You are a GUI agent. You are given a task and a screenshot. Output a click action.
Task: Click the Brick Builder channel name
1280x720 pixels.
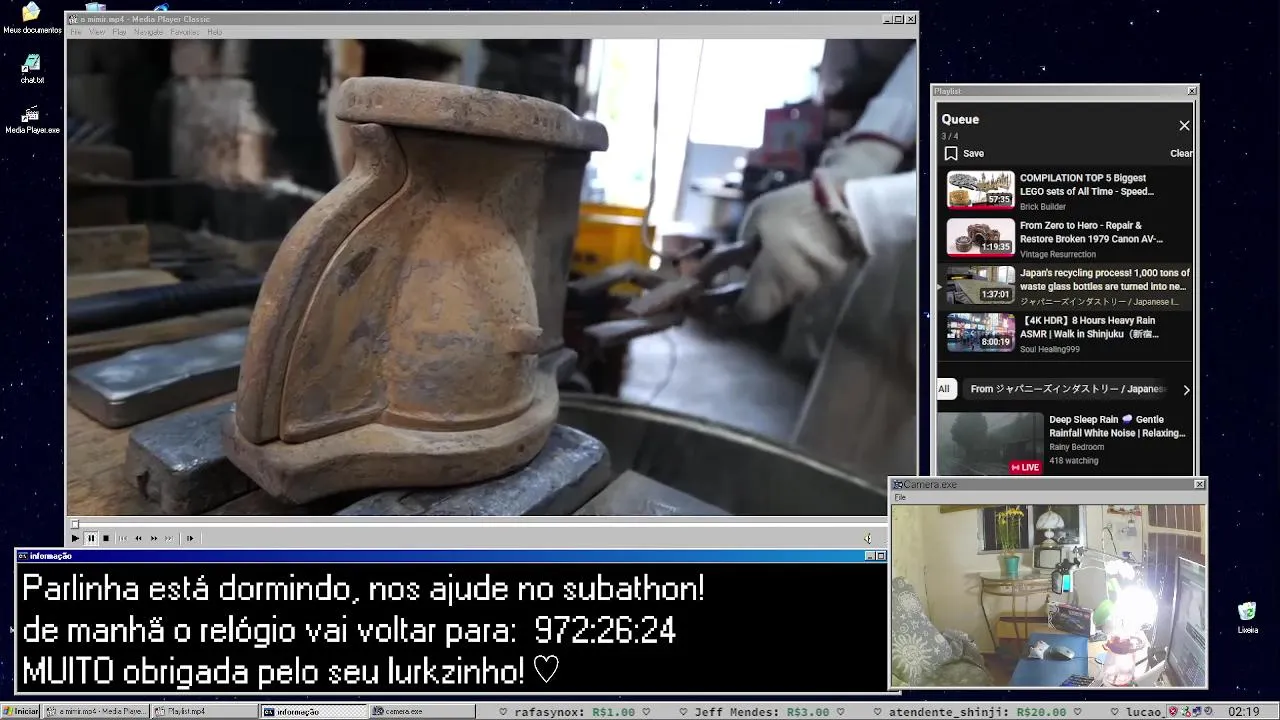(1043, 207)
